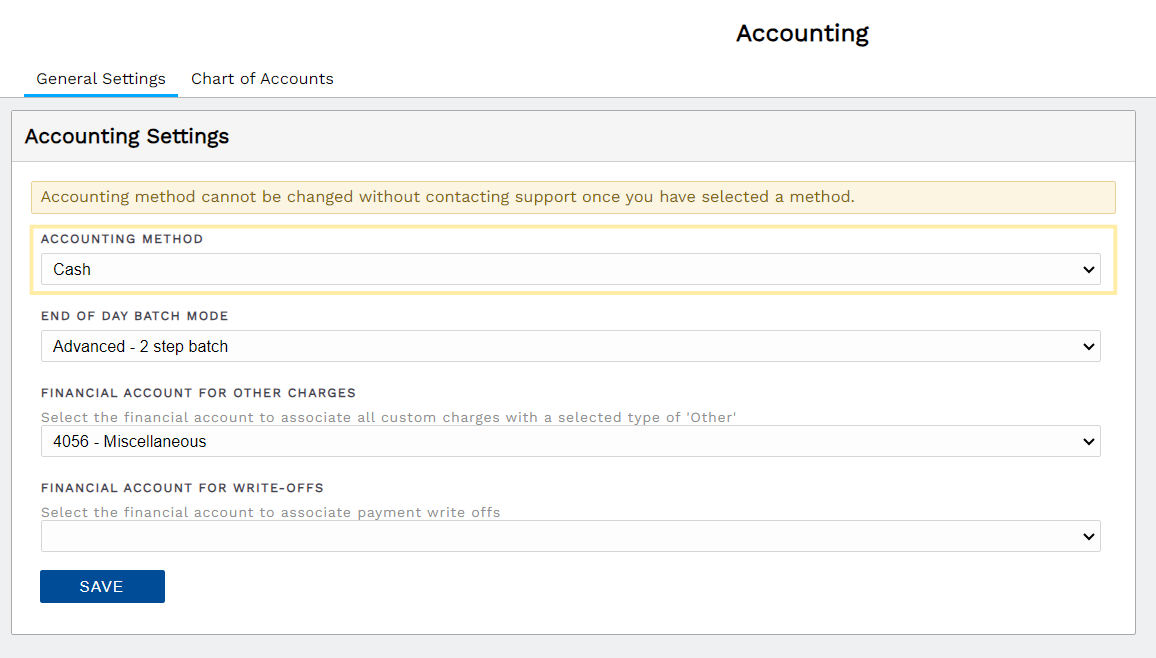
Task: Open the '4056 - Miscellaneous' account dropdown
Action: click(570, 441)
